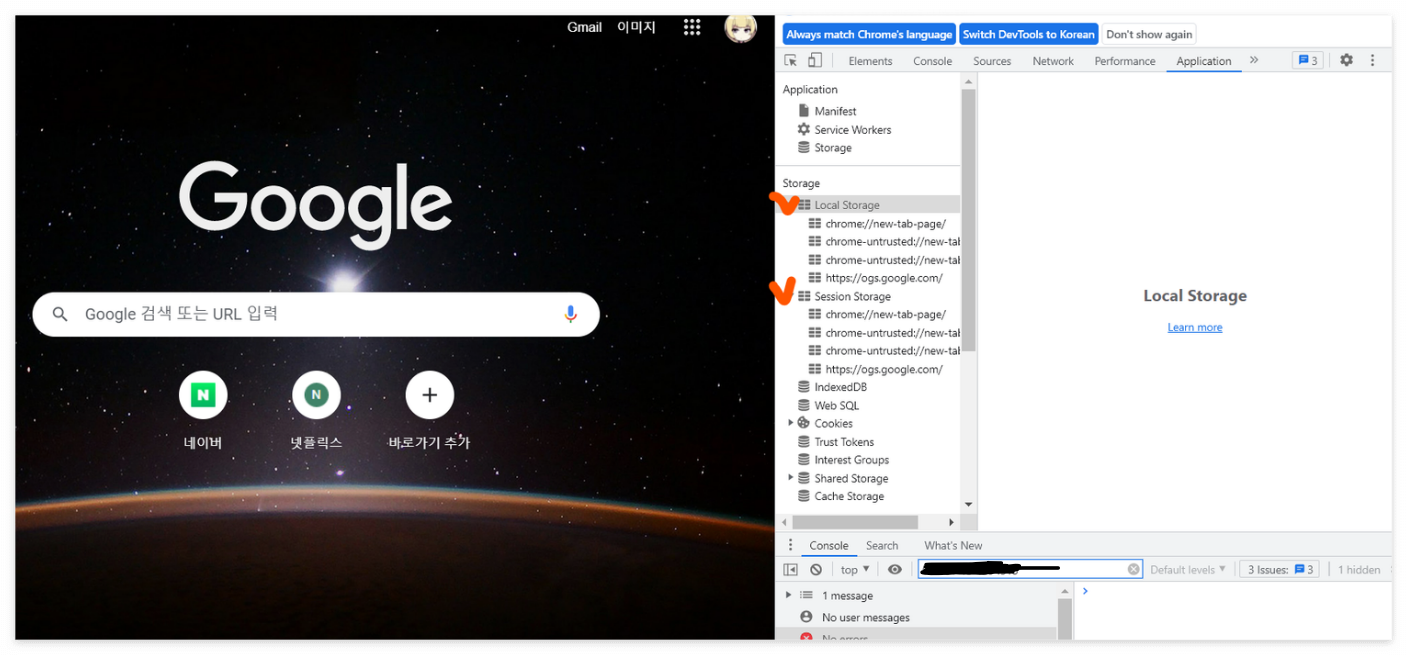Click Switch DevTools to Korean button

(1028, 34)
